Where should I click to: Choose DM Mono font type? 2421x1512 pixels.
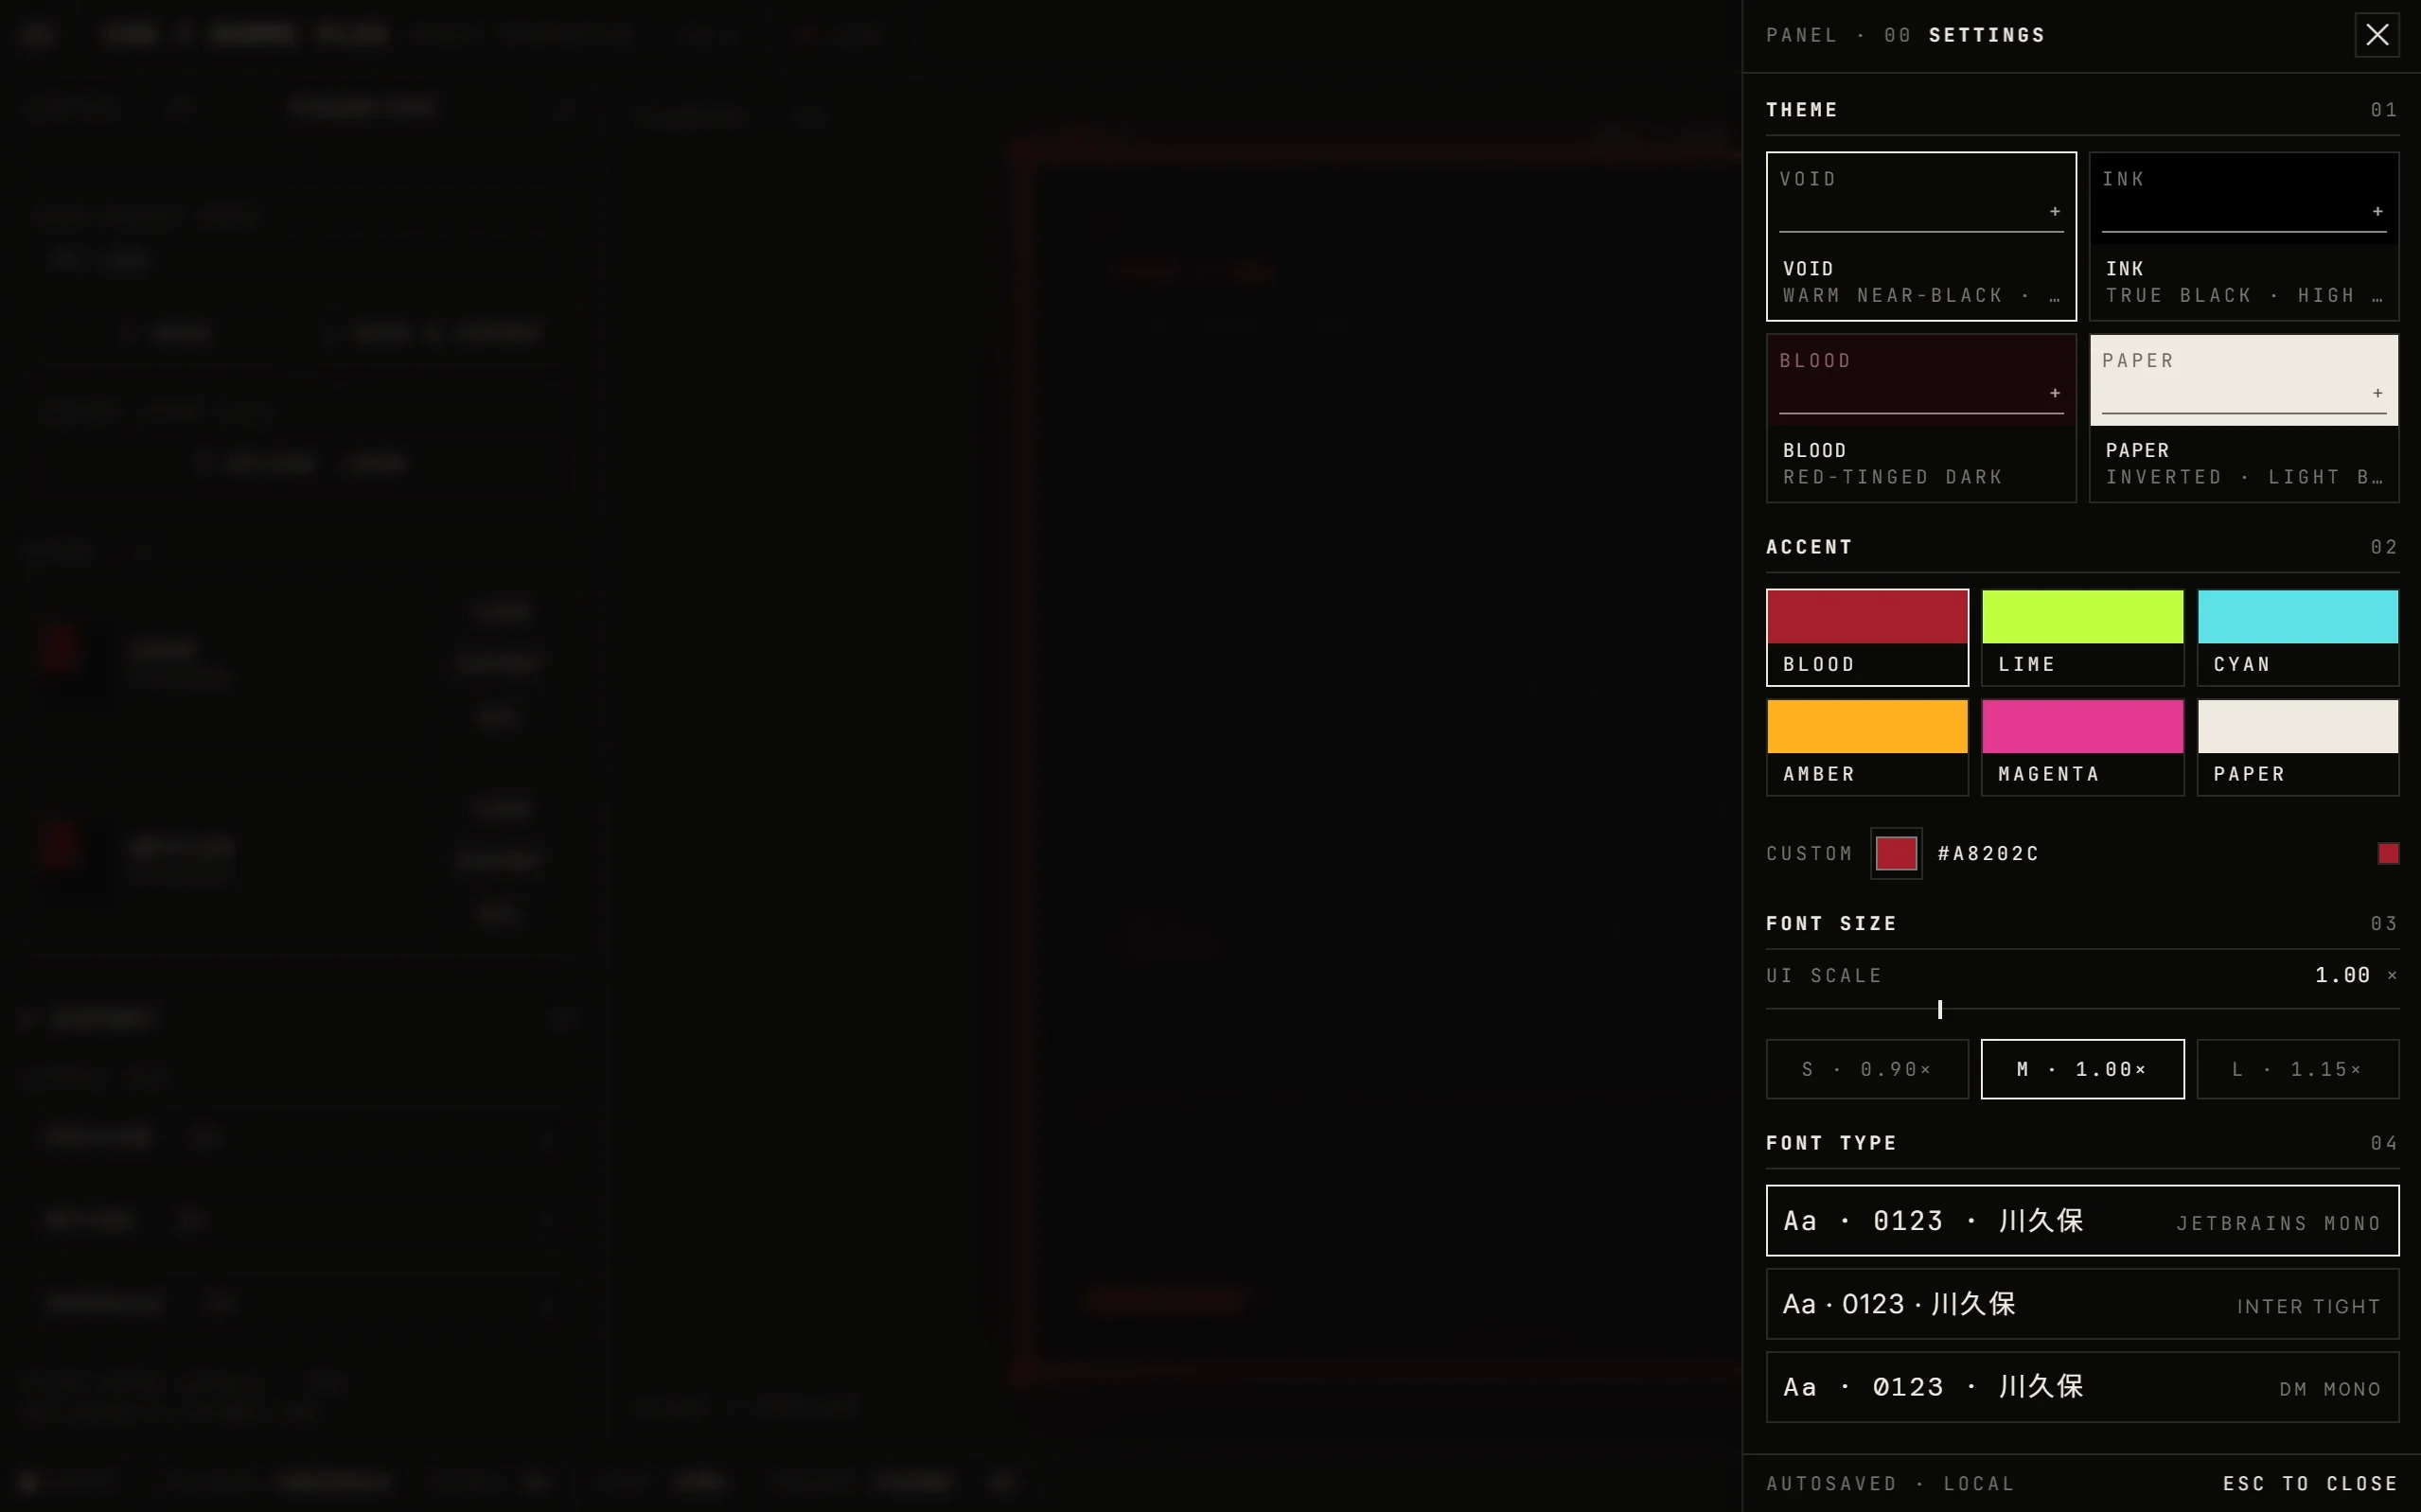tap(2082, 1388)
